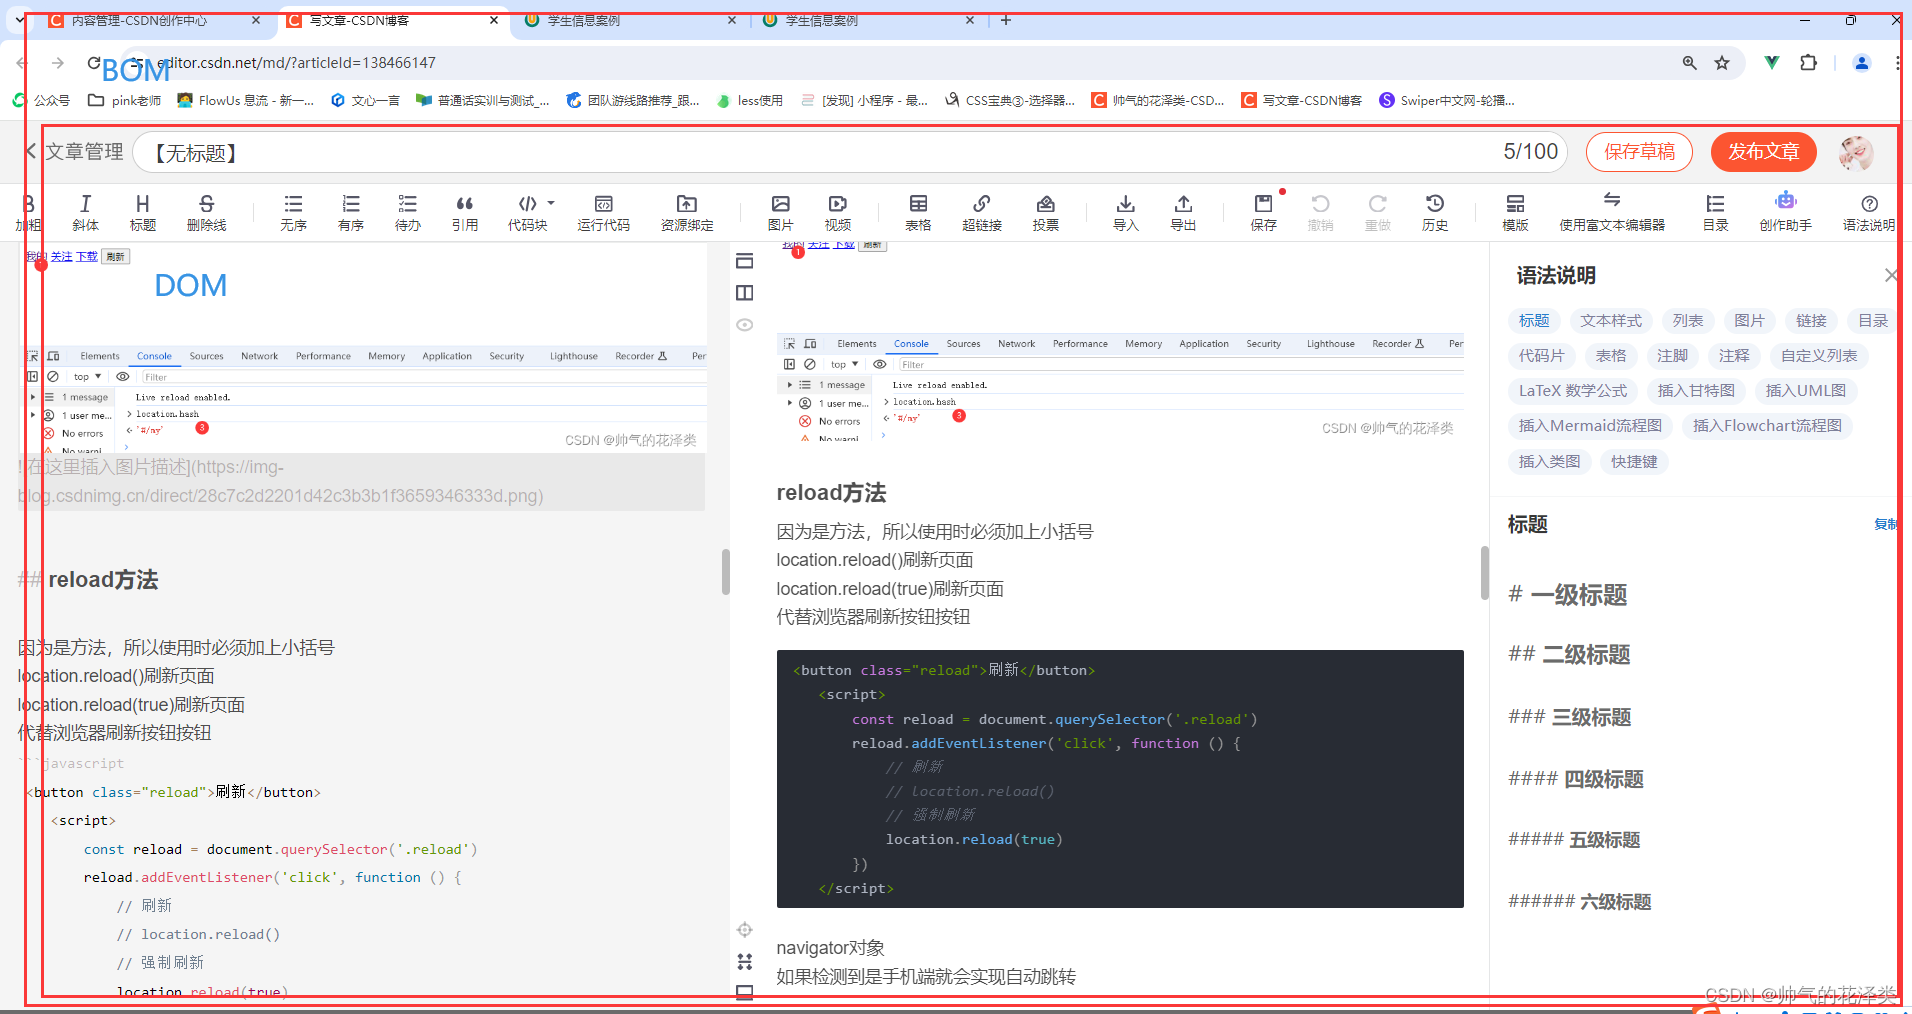Export the article with 导出
The height and width of the screenshot is (1014, 1912).
[1183, 213]
